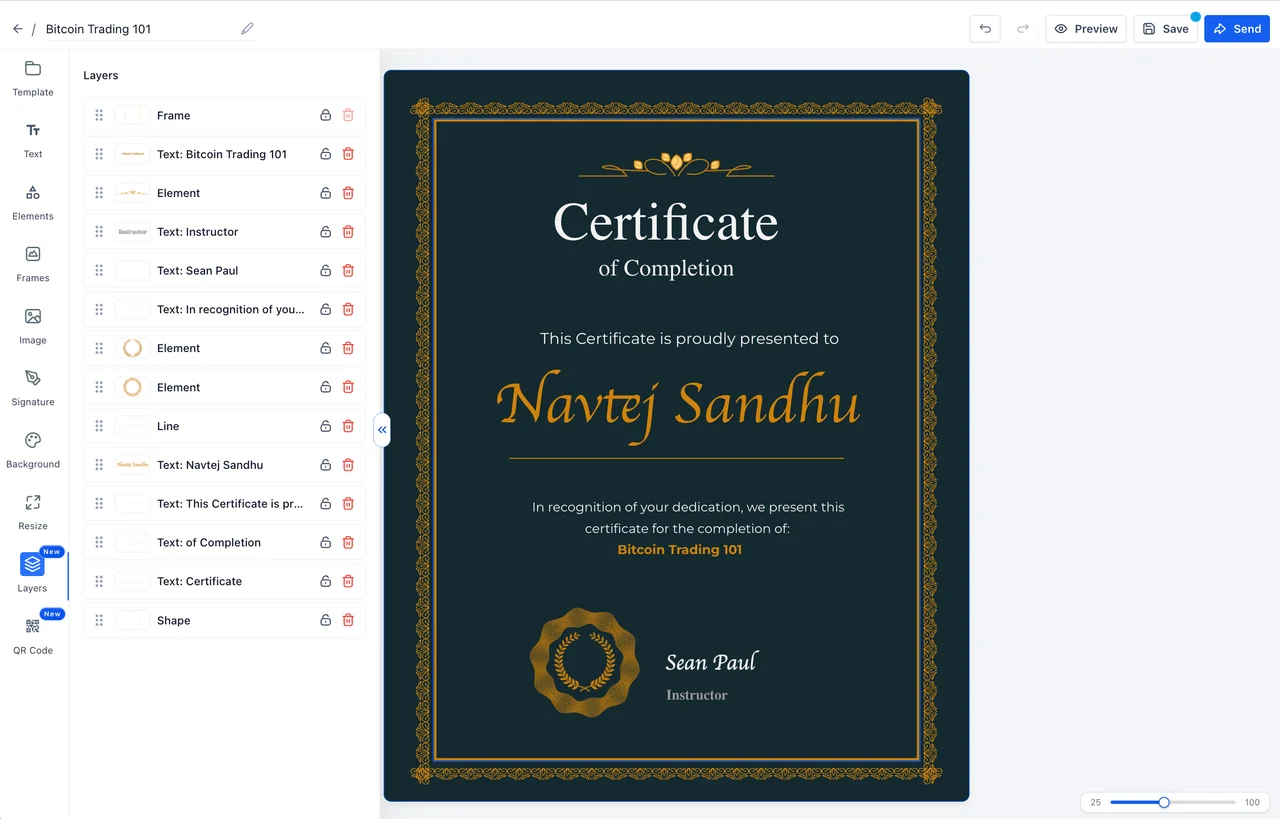Click the undo arrow button
This screenshot has height=819, width=1280.
point(985,29)
